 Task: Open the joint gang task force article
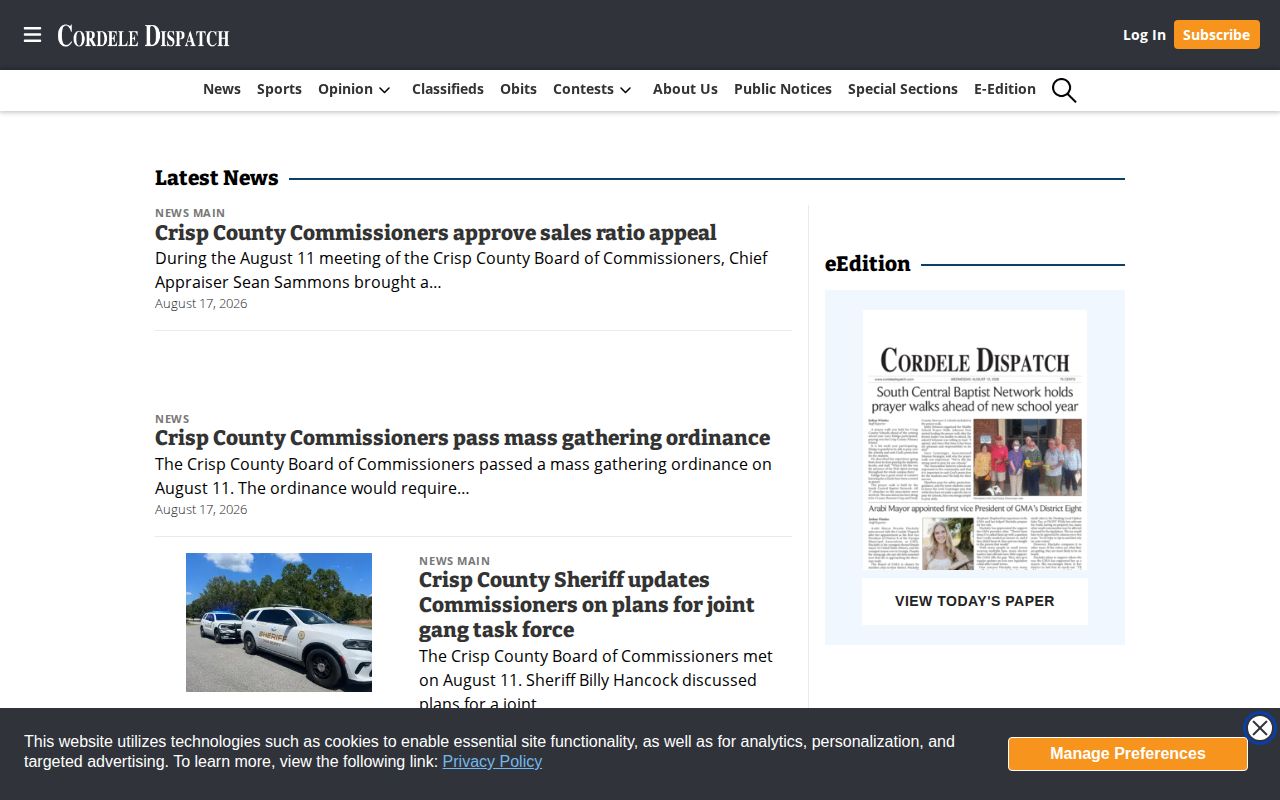587,605
